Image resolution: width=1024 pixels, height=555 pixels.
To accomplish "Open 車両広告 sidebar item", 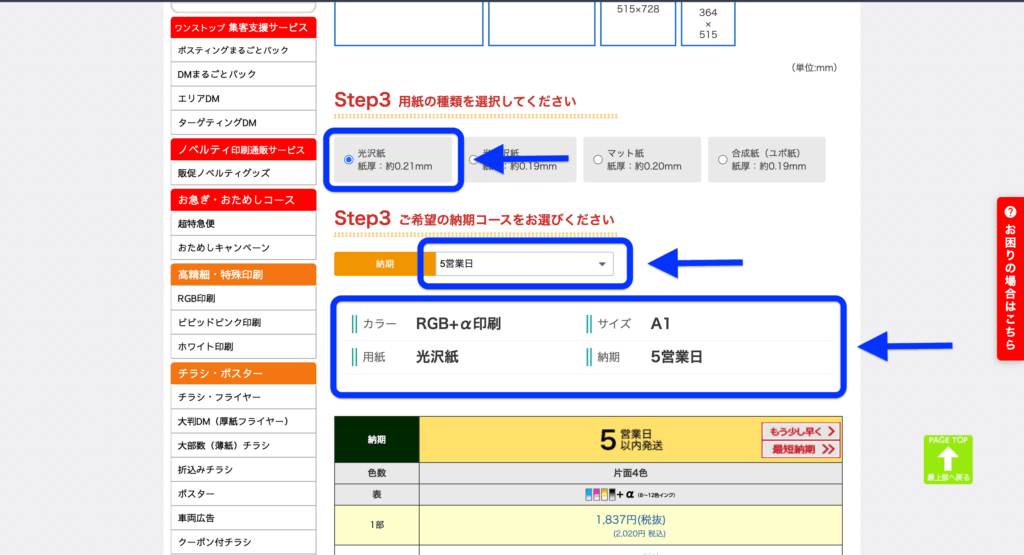I will 243,518.
